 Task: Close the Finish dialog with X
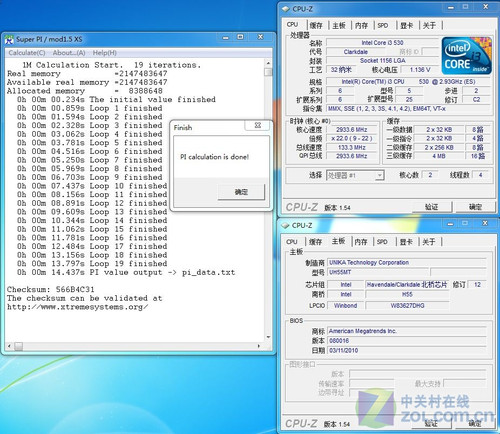pyautogui.click(x=257, y=125)
